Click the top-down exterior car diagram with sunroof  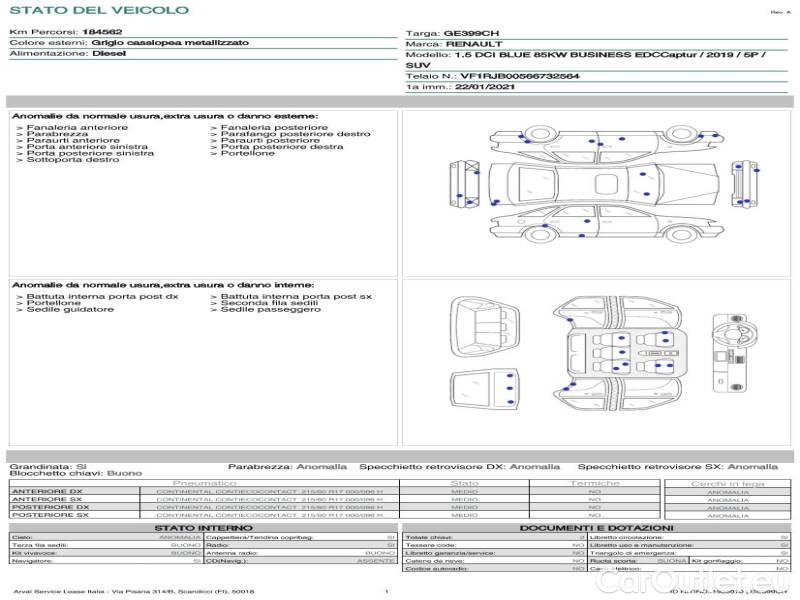(604, 184)
